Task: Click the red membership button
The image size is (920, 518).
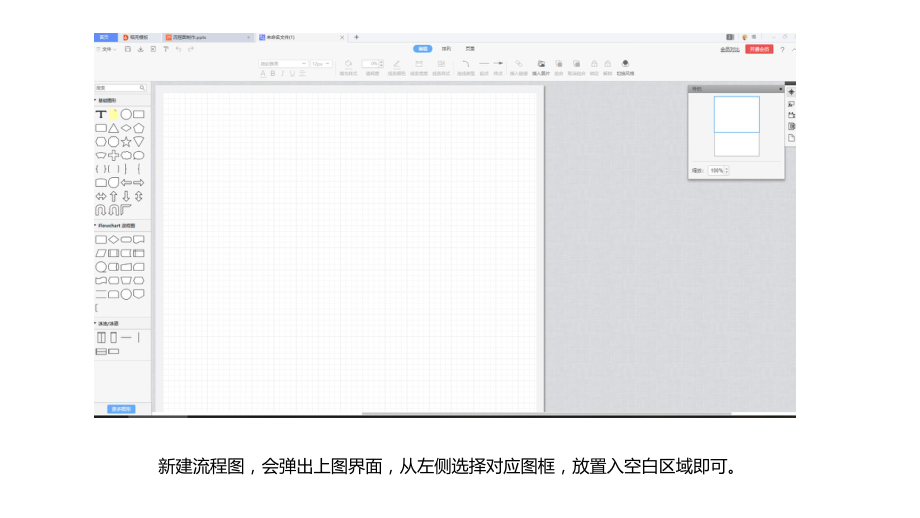Action: coord(759,49)
